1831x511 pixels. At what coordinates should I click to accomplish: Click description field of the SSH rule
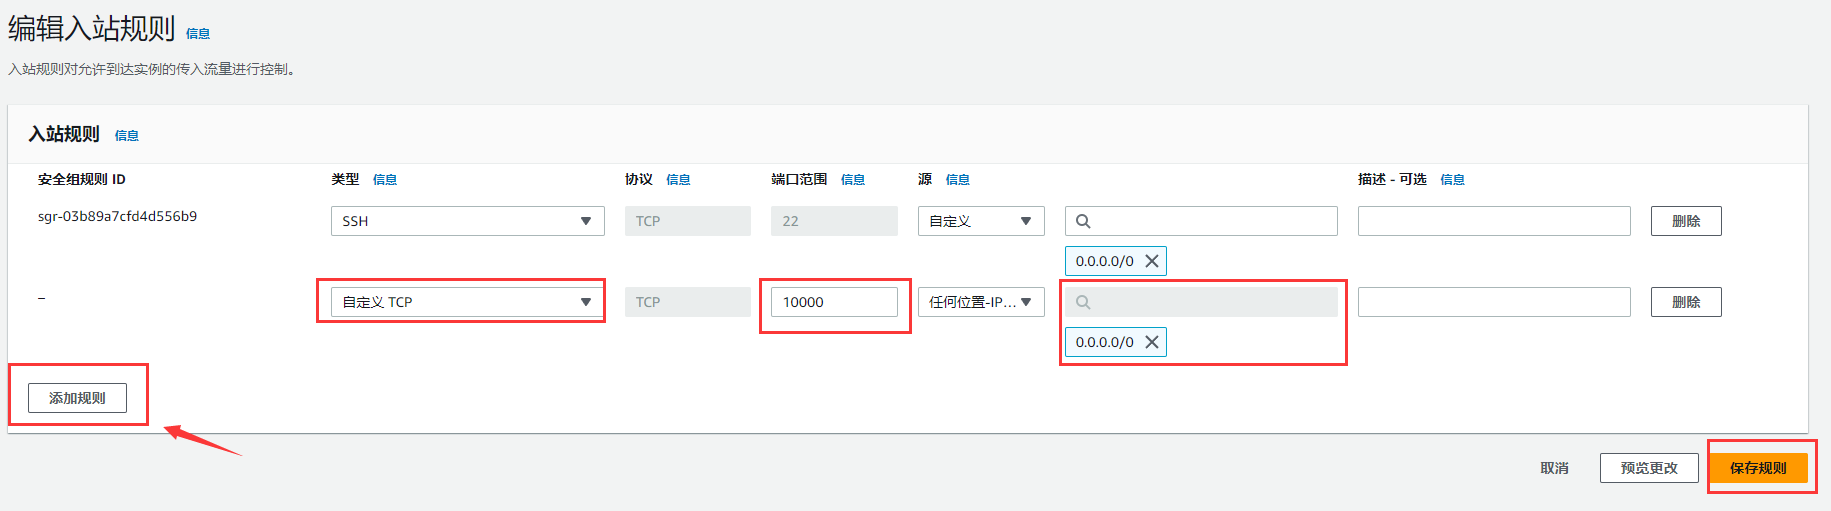point(1494,221)
